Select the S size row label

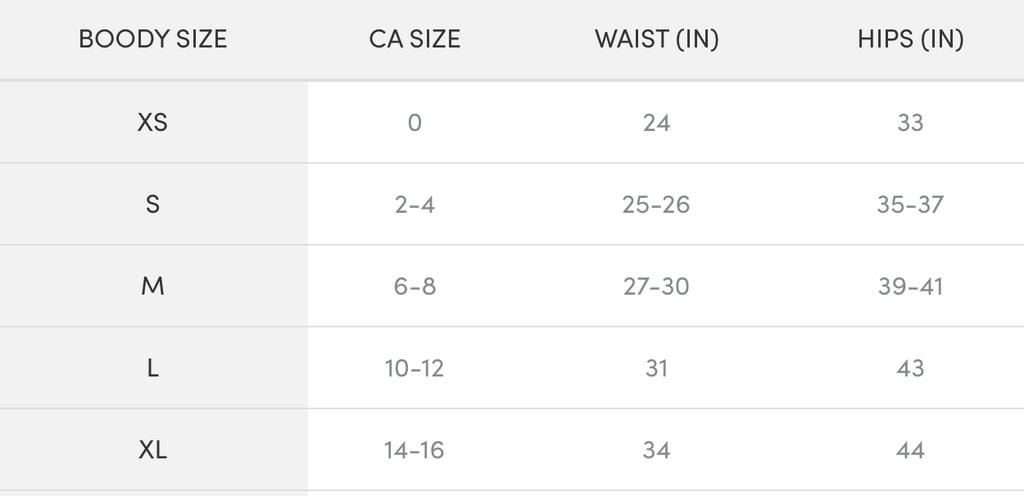[153, 205]
